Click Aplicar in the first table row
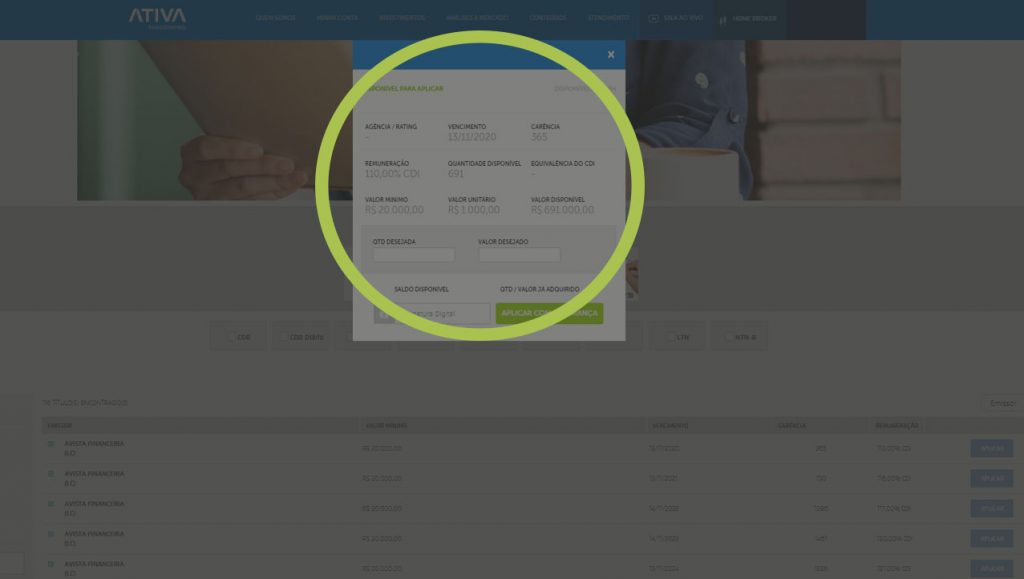 (x=991, y=448)
